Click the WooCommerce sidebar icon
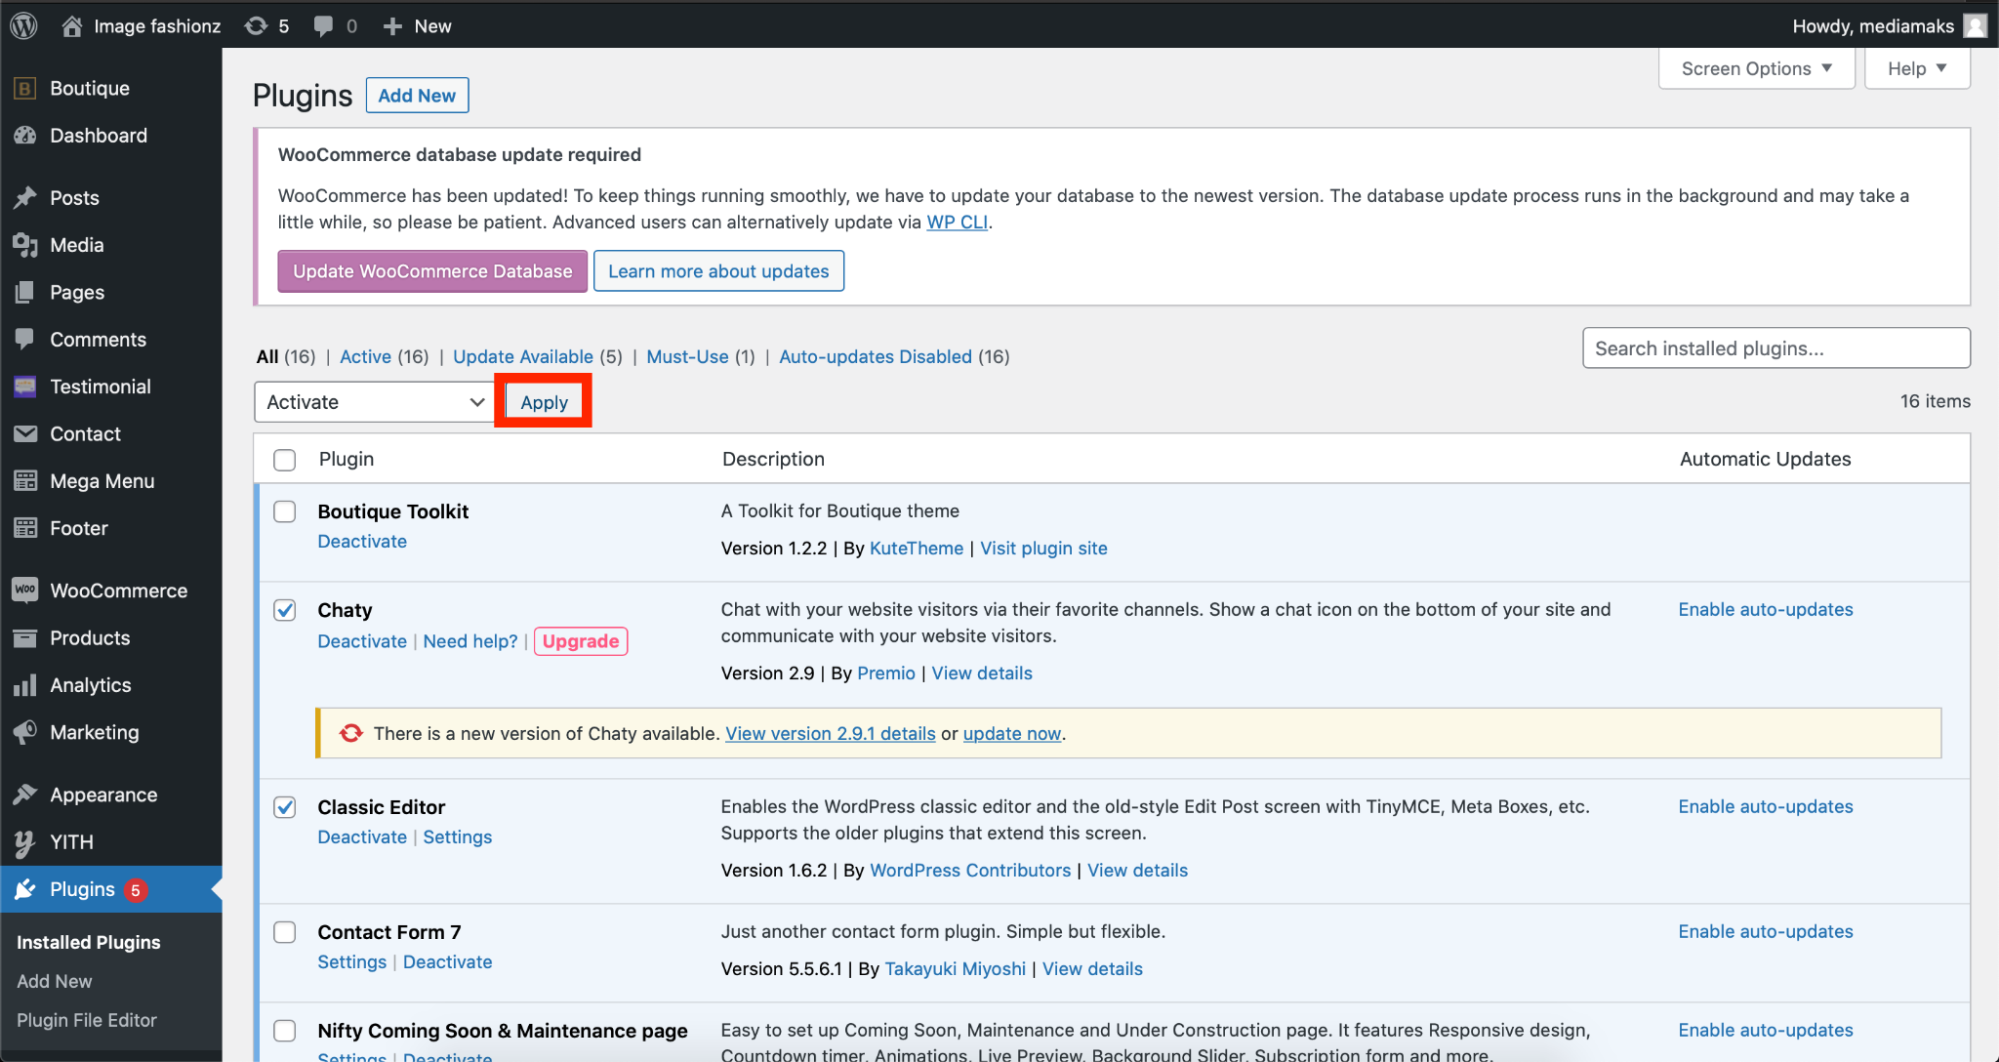The height and width of the screenshot is (1062, 1999). click(25, 590)
